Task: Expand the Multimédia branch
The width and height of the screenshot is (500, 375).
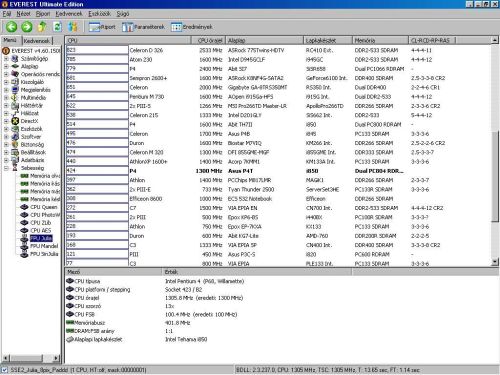Action: coord(6,98)
